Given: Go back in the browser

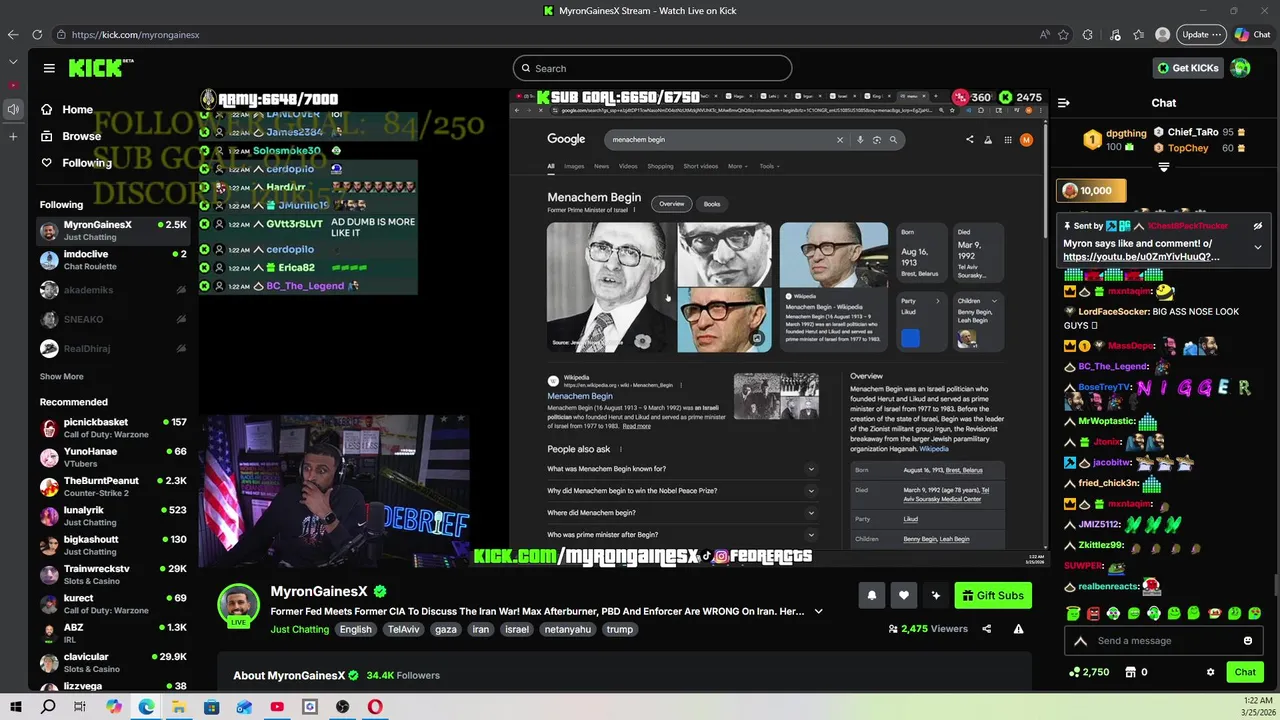Looking at the screenshot, I should tap(13, 34).
